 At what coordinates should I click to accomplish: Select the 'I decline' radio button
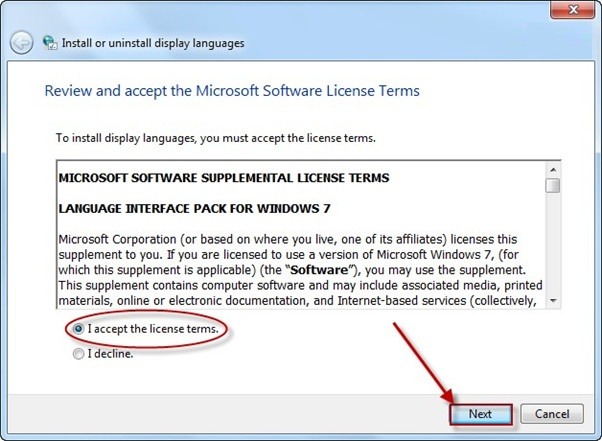pyautogui.click(x=78, y=353)
